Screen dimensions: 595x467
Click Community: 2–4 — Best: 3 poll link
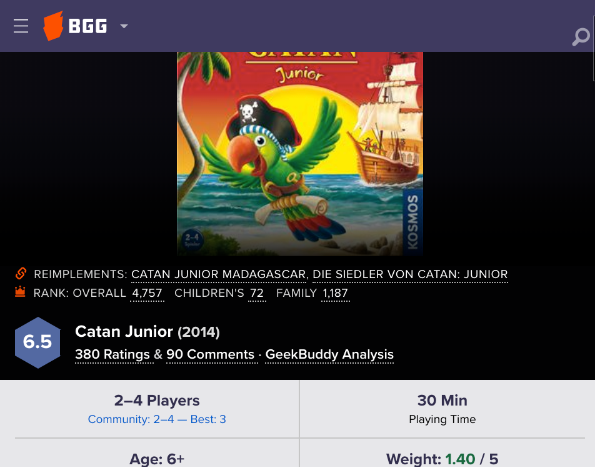[x=157, y=419]
